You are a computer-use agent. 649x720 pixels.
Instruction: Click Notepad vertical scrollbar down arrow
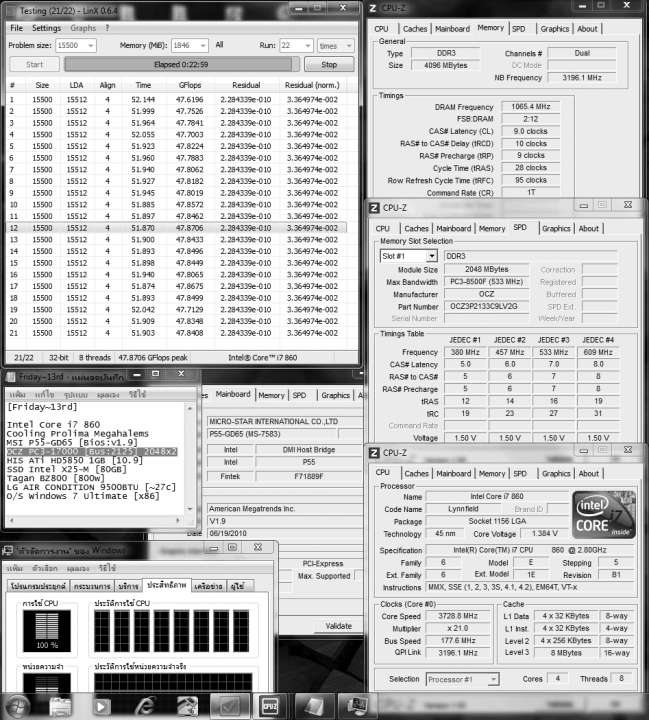190,509
